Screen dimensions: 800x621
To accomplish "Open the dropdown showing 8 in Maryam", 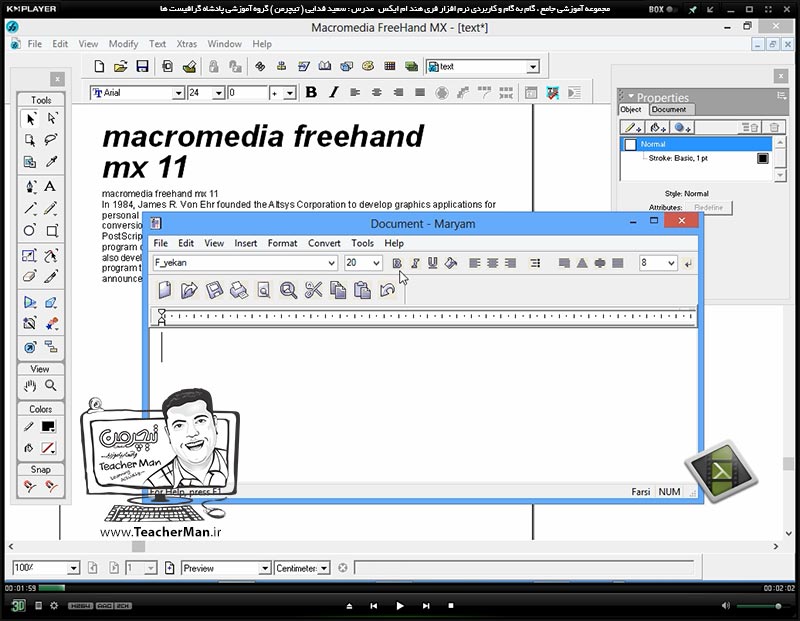I will click(671, 263).
